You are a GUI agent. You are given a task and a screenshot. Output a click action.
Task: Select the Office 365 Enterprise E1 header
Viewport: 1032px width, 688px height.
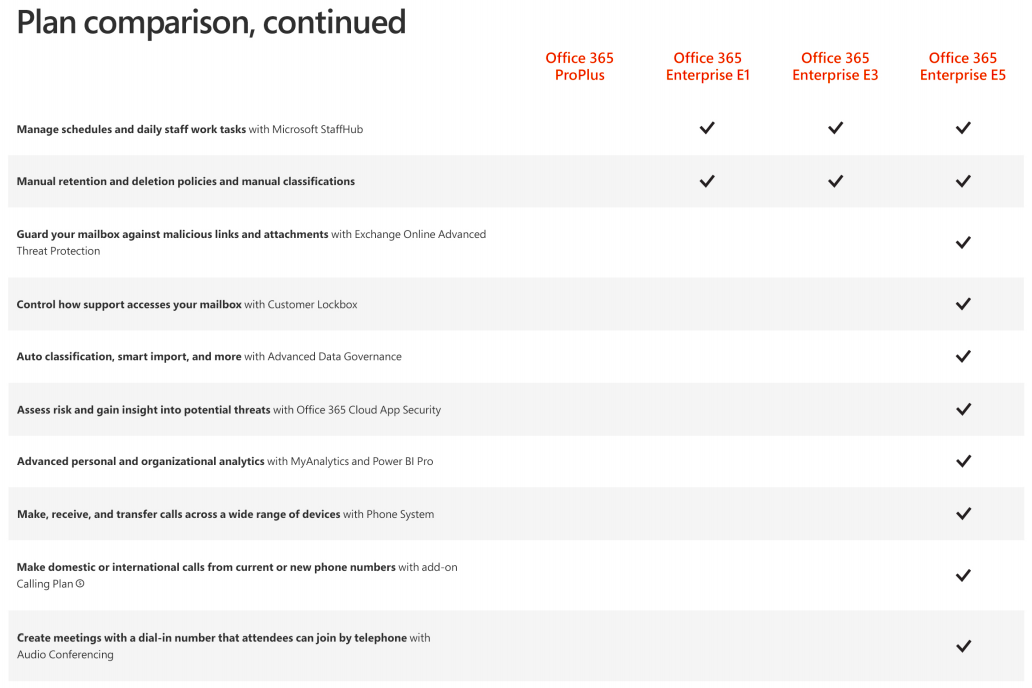pos(708,66)
